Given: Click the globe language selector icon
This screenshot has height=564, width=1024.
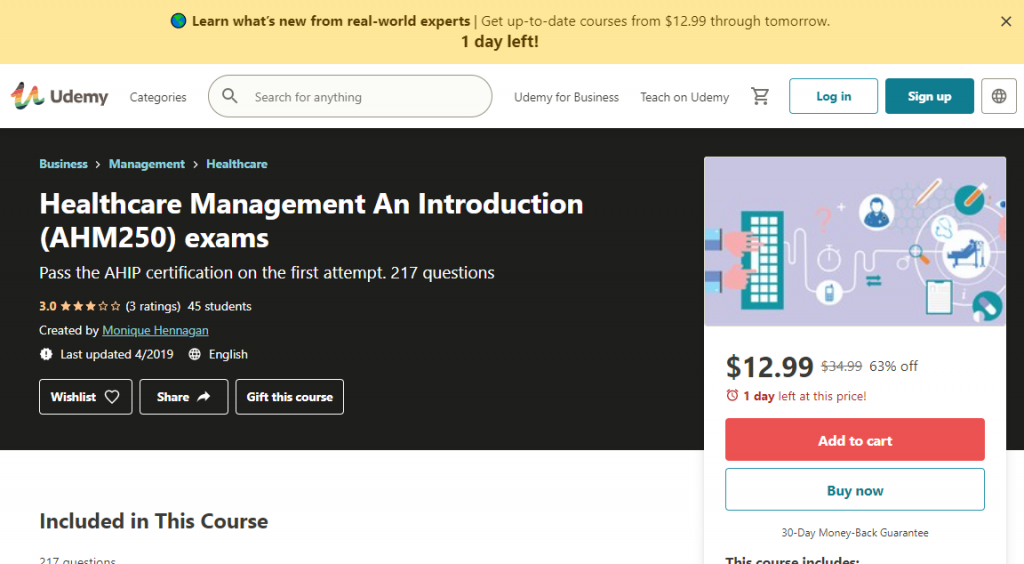Looking at the screenshot, I should click(x=998, y=96).
